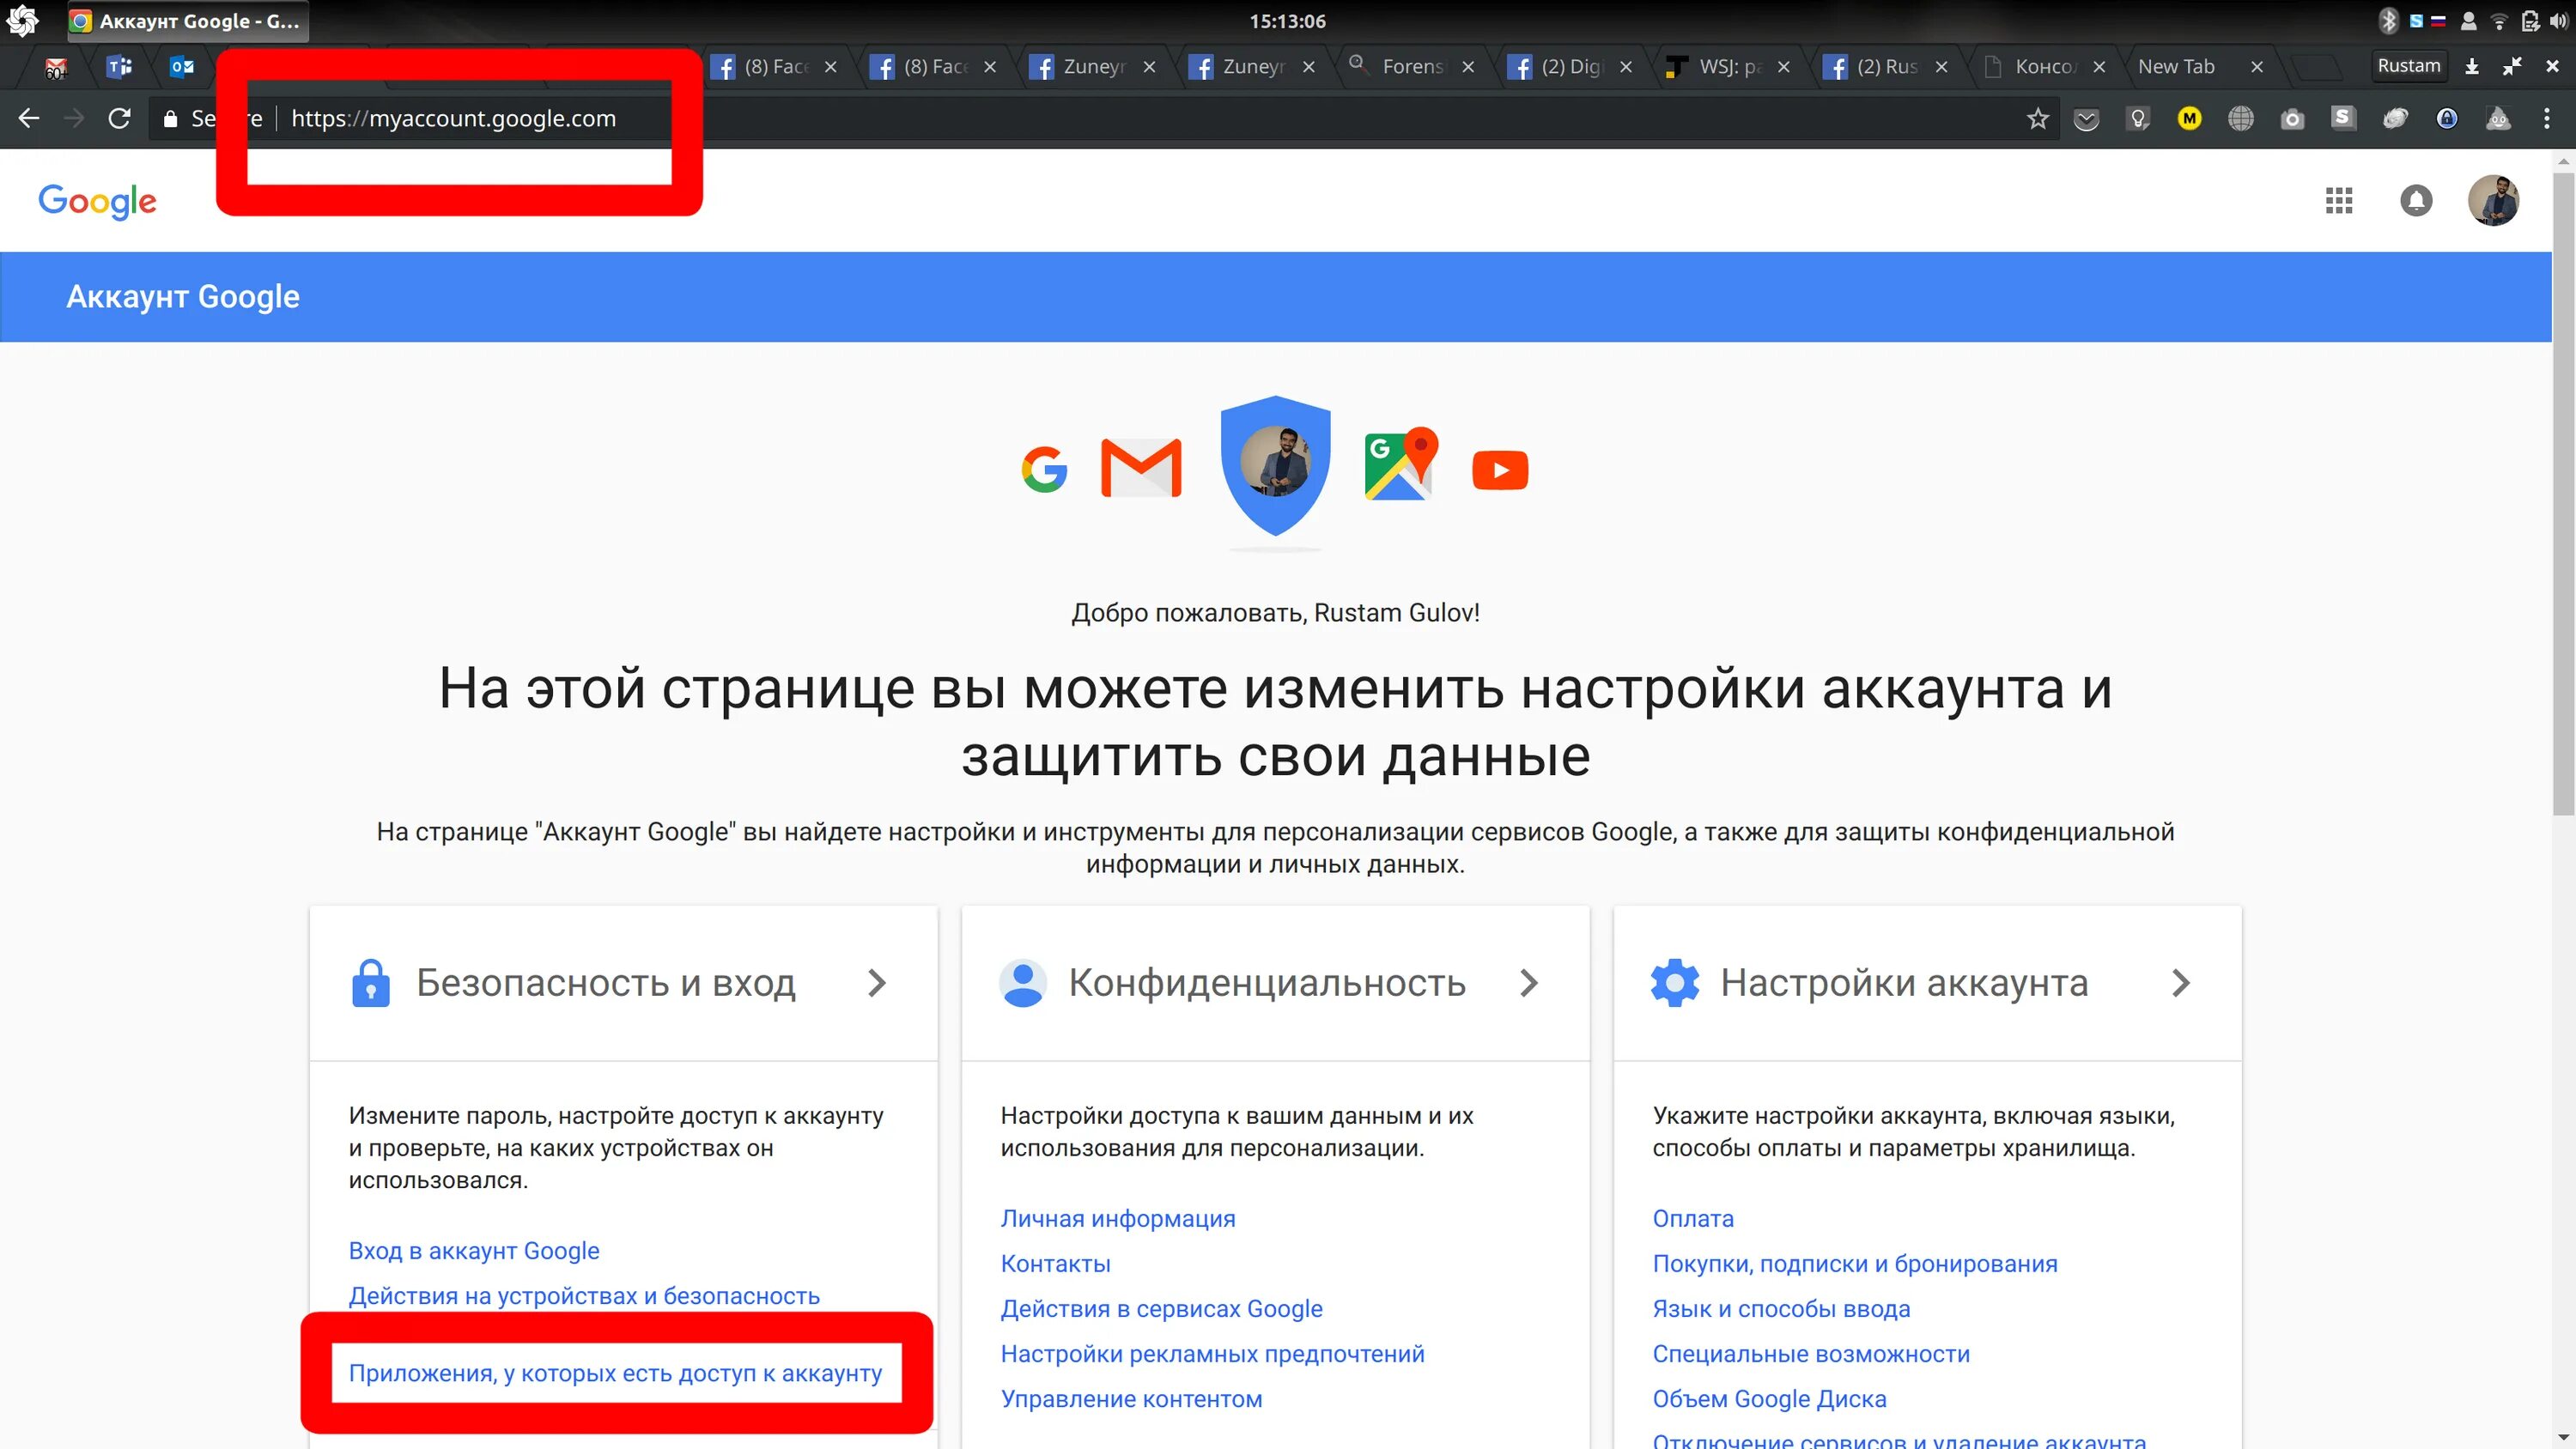Open the Chrome three-dot menu
Screen dimensions: 2576x1449
click(x=2546, y=119)
